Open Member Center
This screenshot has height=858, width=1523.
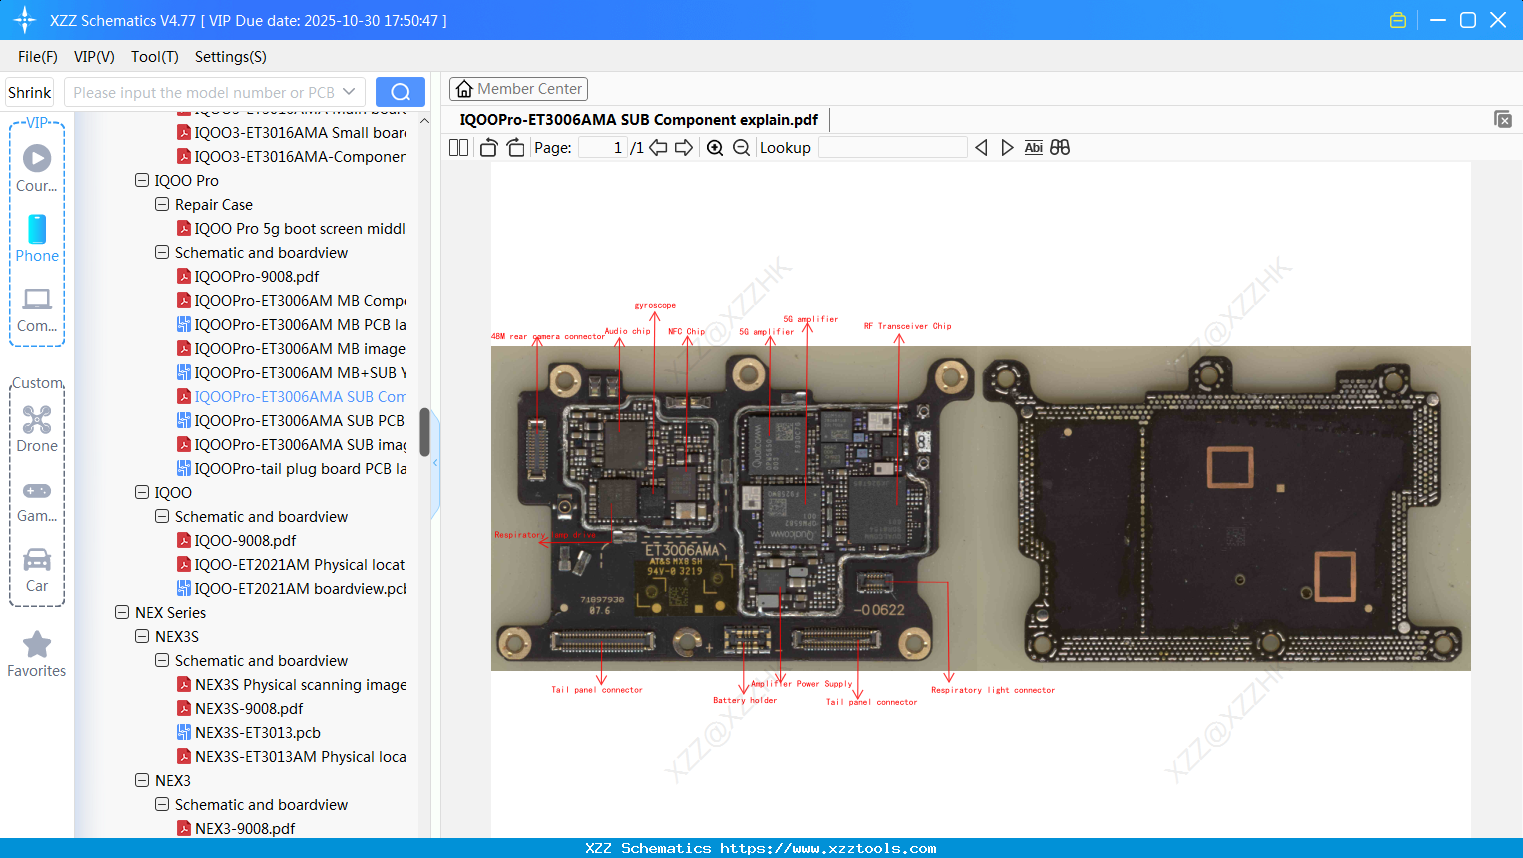click(x=518, y=89)
